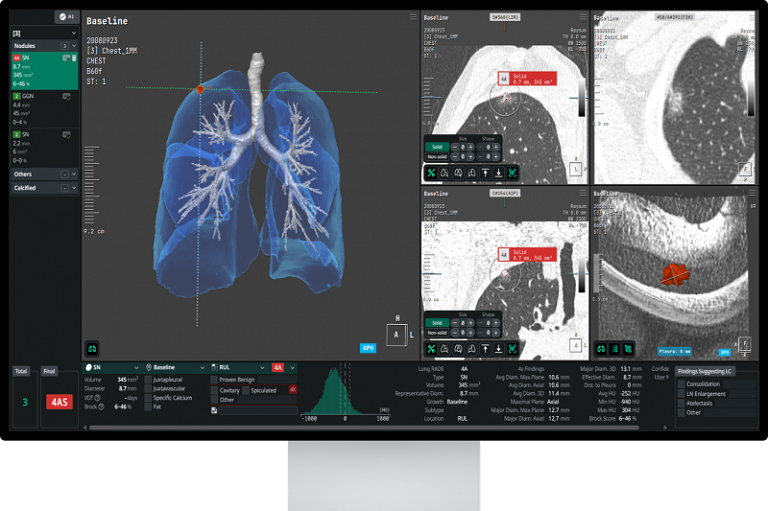Expand the Calcified section

coord(73,188)
